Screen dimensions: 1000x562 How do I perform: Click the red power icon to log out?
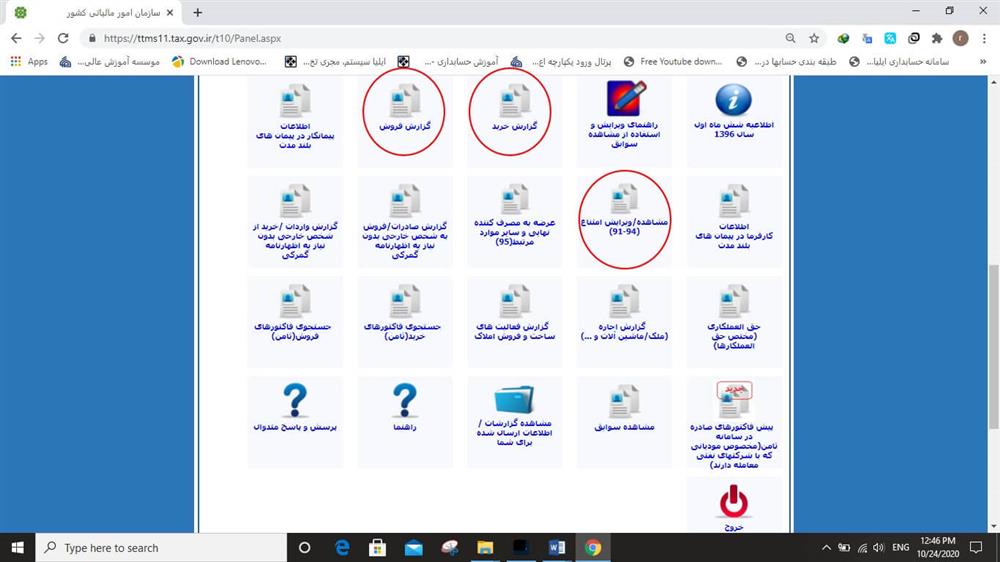(733, 498)
